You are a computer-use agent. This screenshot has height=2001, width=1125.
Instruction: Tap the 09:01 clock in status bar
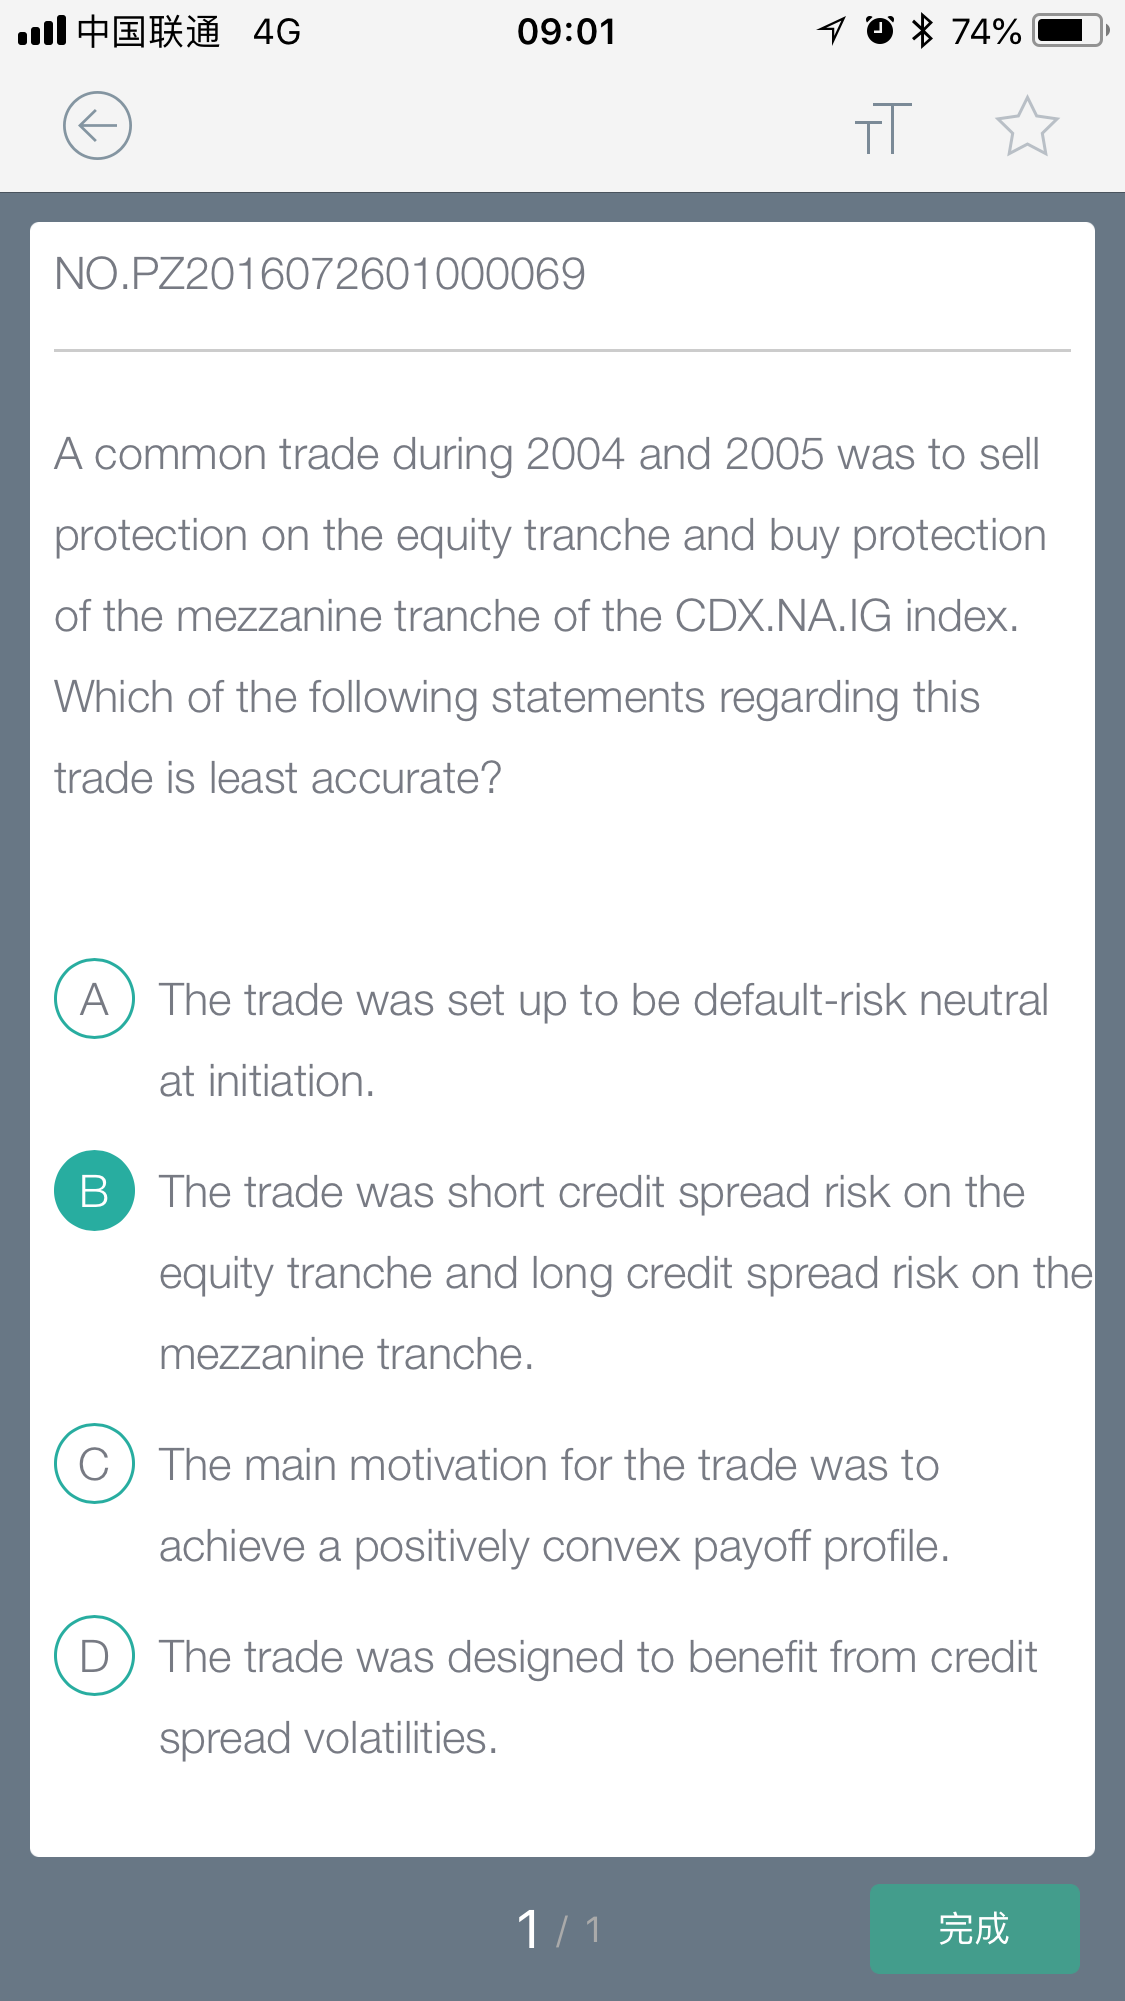pyautogui.click(x=566, y=31)
